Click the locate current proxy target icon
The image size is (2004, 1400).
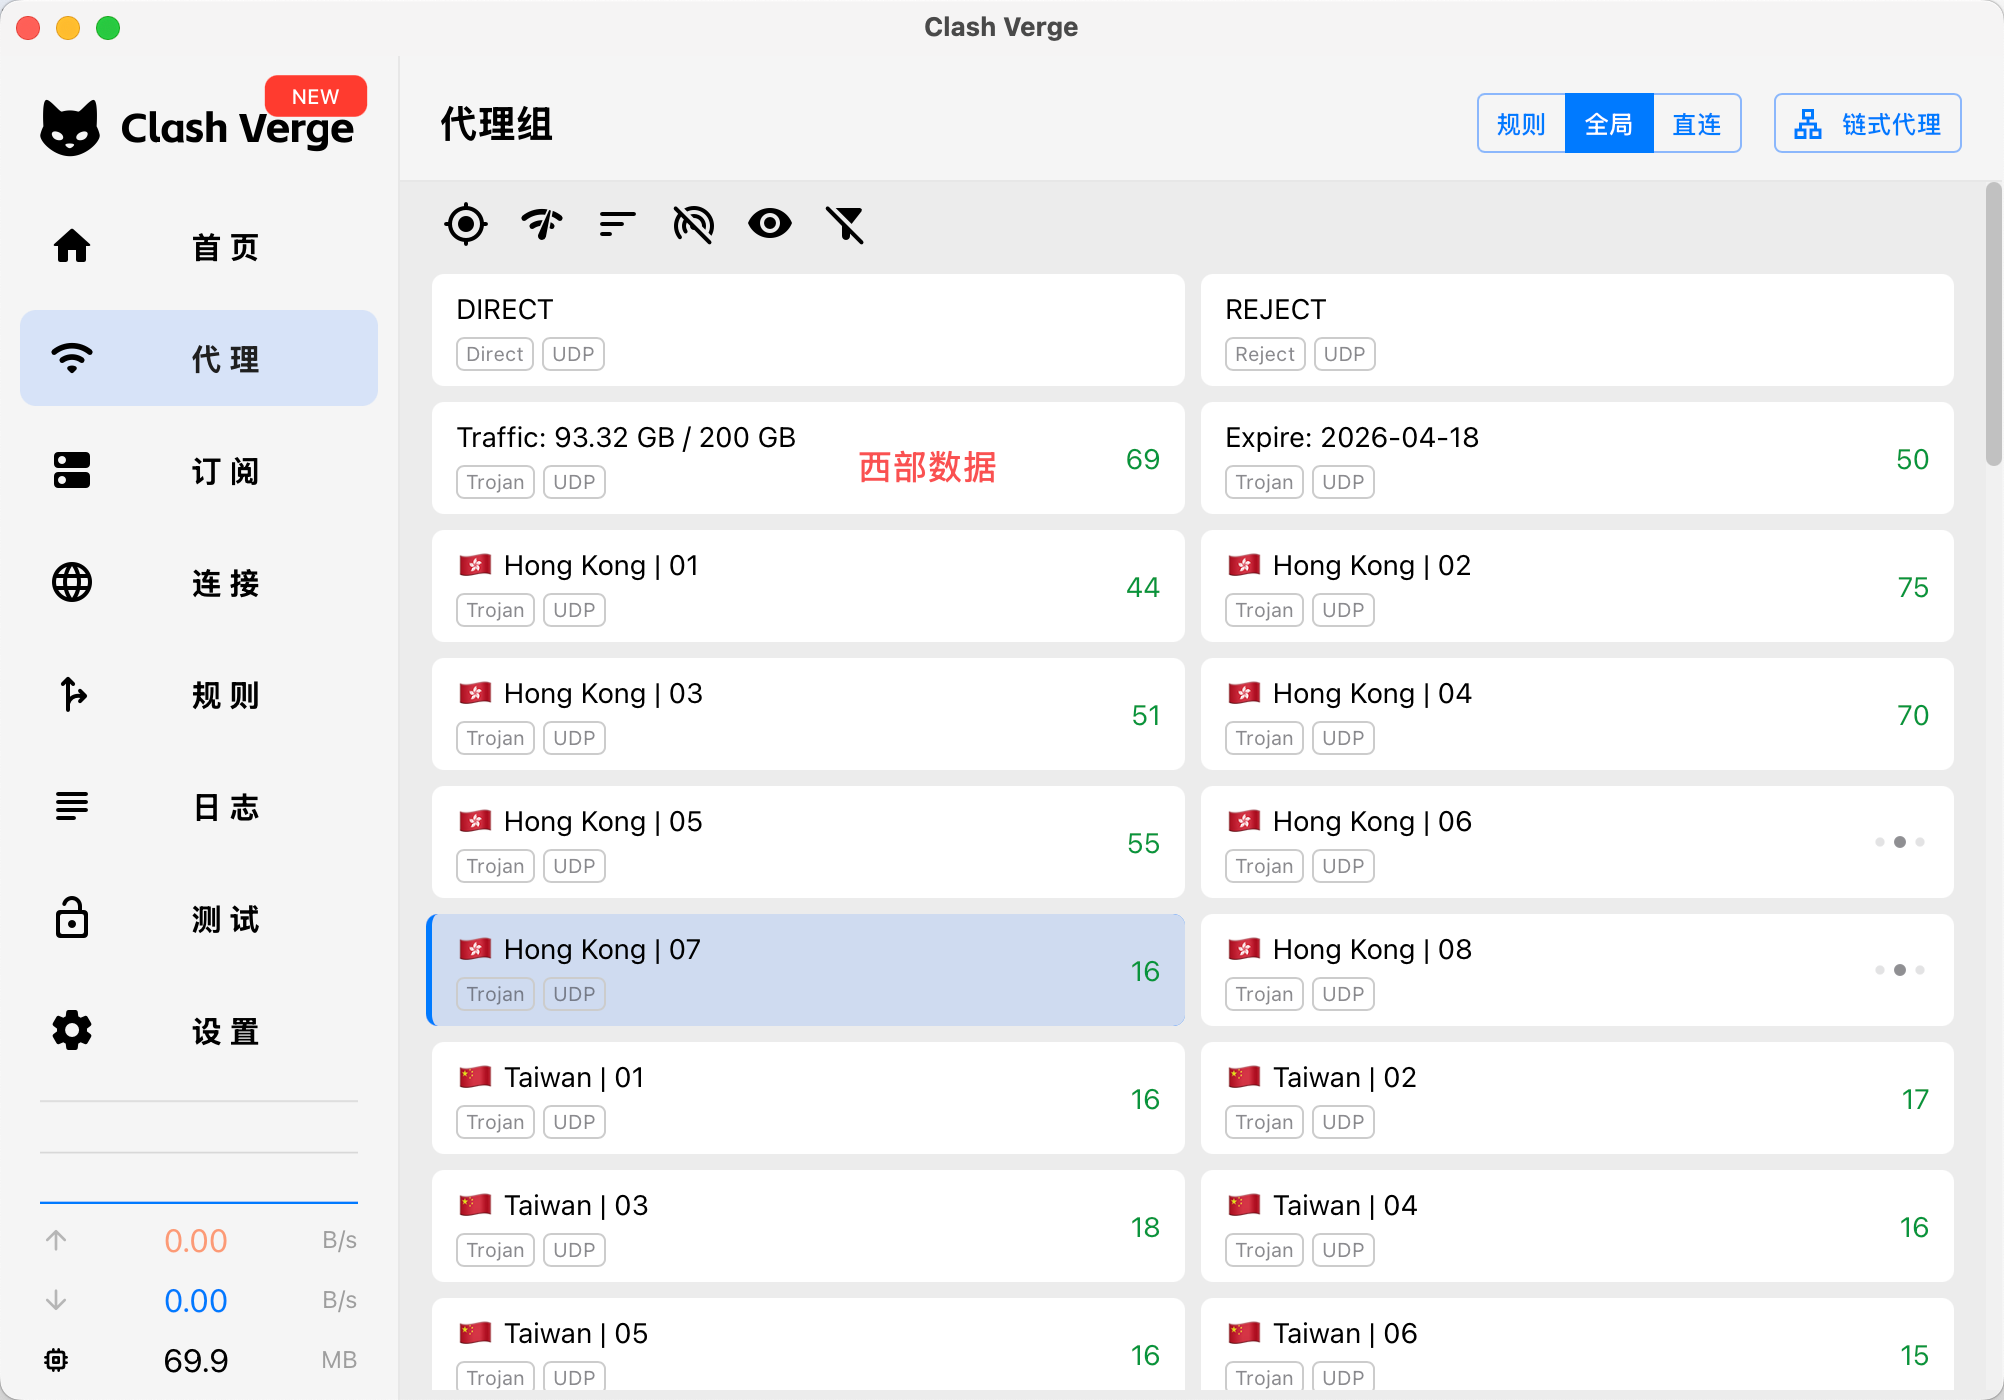466,224
